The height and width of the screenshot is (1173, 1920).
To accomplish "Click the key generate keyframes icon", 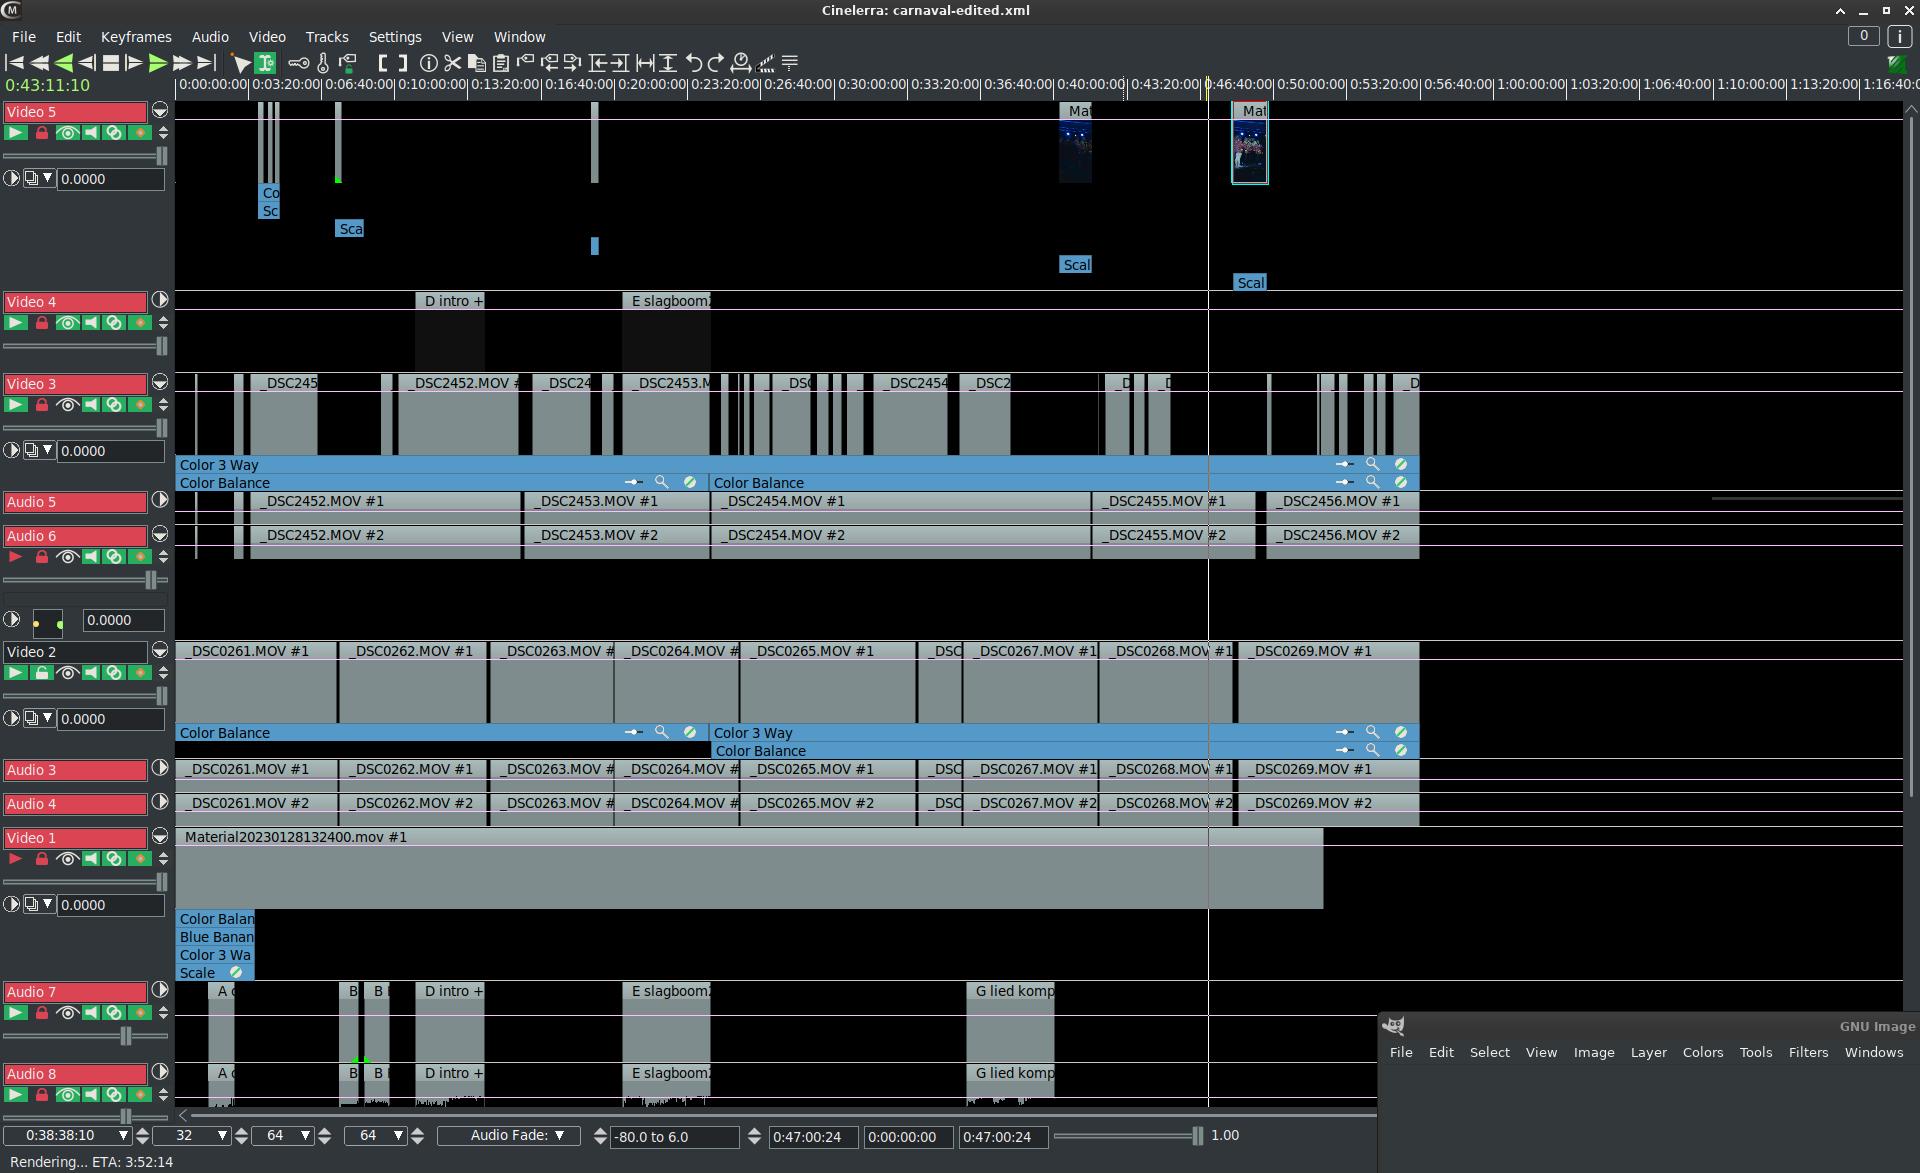I will tap(298, 63).
